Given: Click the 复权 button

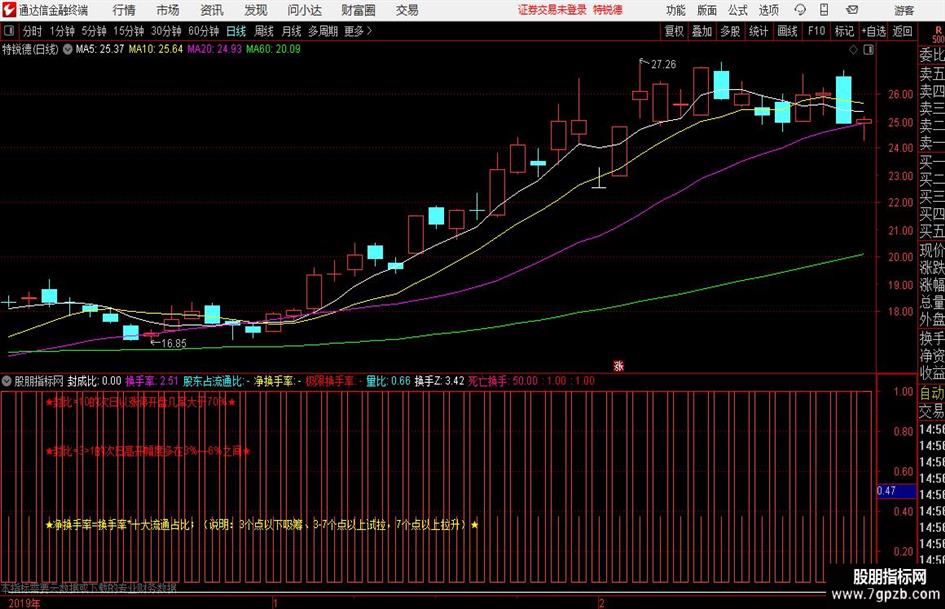Looking at the screenshot, I should point(674,31).
